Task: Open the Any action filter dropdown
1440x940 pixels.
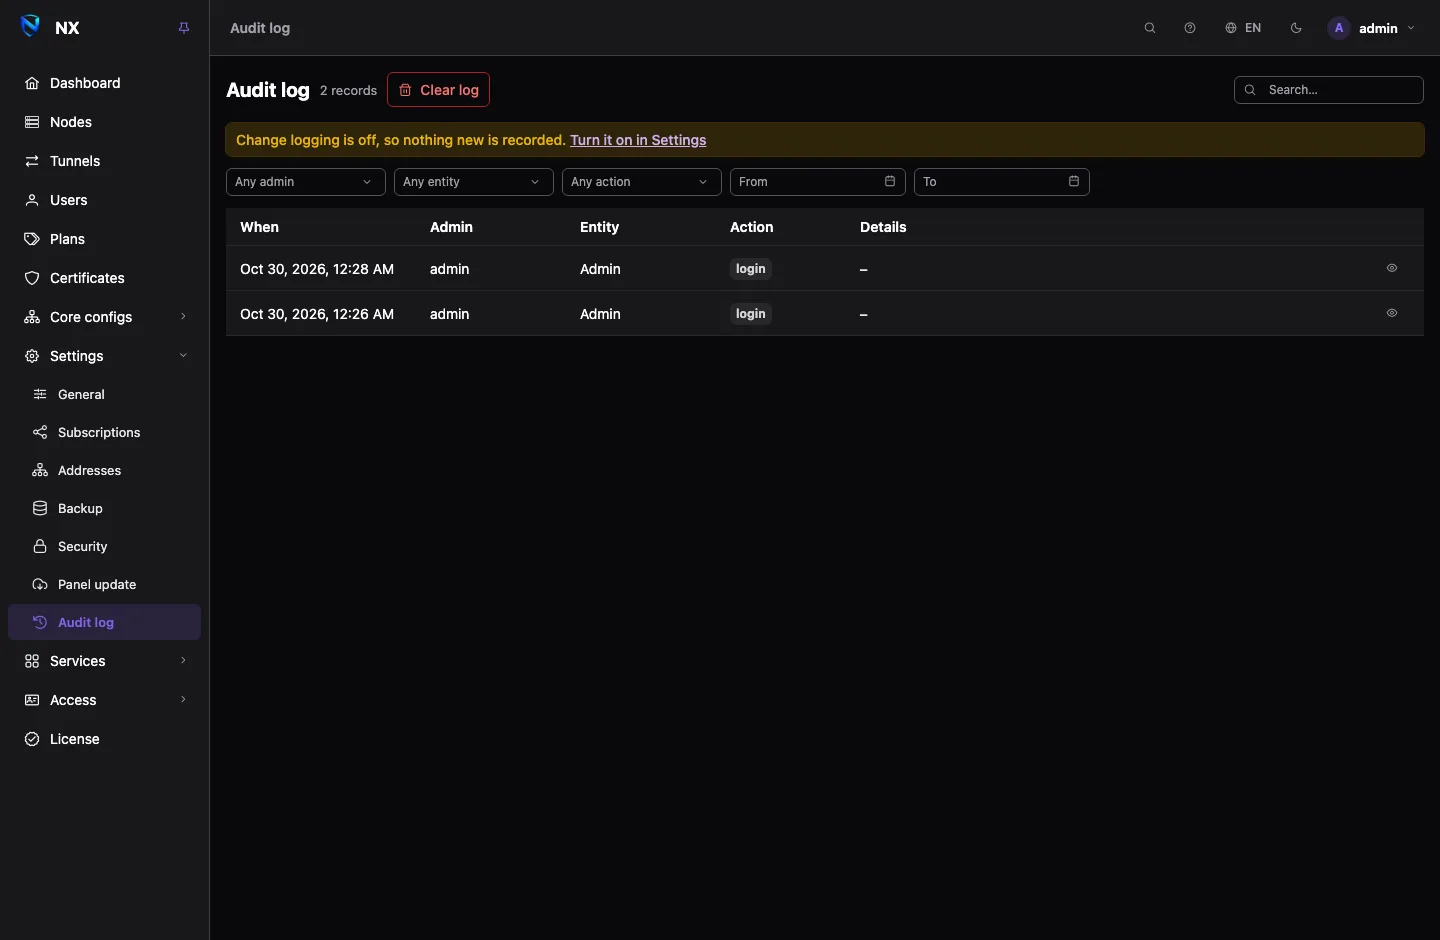Action: click(642, 182)
